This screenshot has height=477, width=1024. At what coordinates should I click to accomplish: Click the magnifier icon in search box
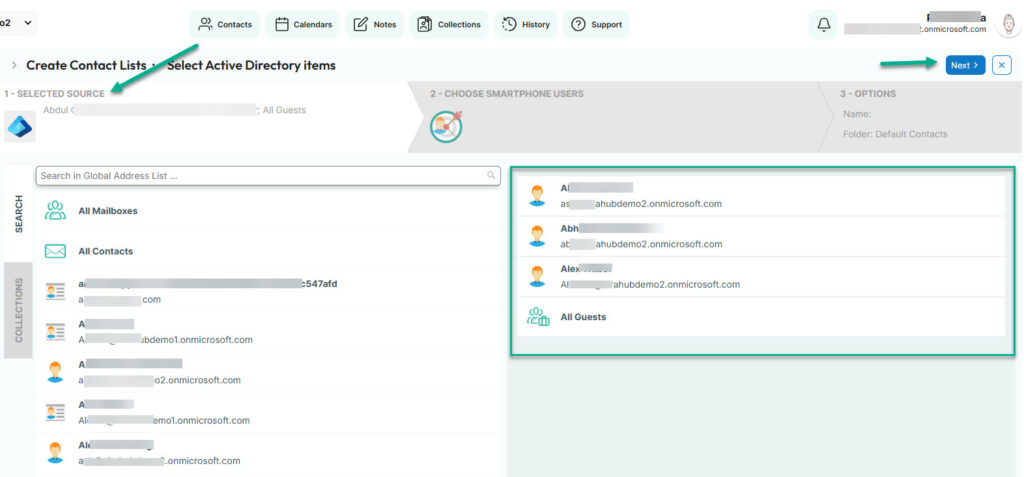[491, 176]
